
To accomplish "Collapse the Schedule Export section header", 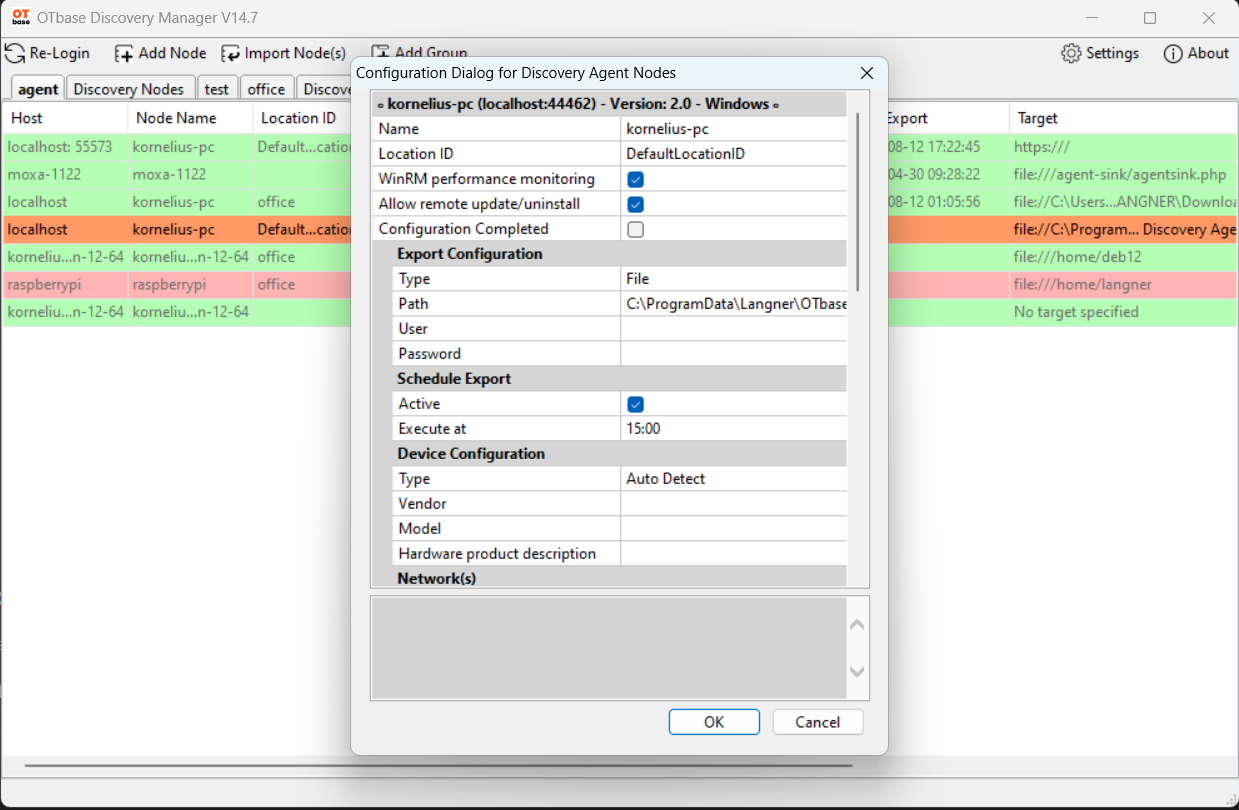I will pyautogui.click(x=610, y=379).
